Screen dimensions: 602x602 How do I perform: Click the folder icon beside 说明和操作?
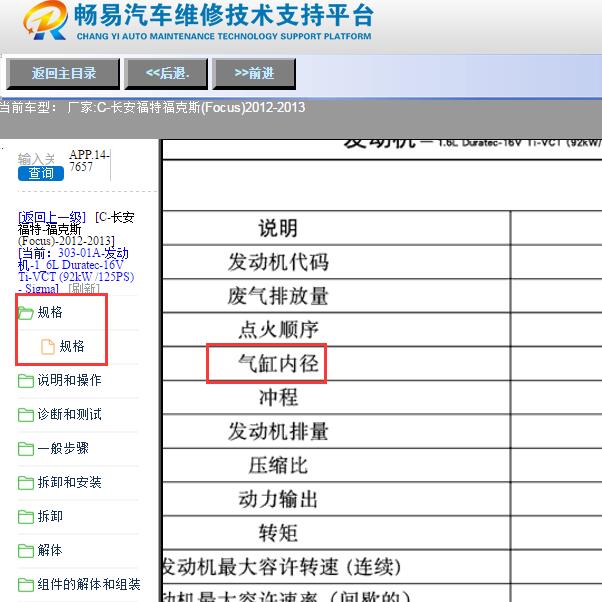pyautogui.click(x=26, y=381)
